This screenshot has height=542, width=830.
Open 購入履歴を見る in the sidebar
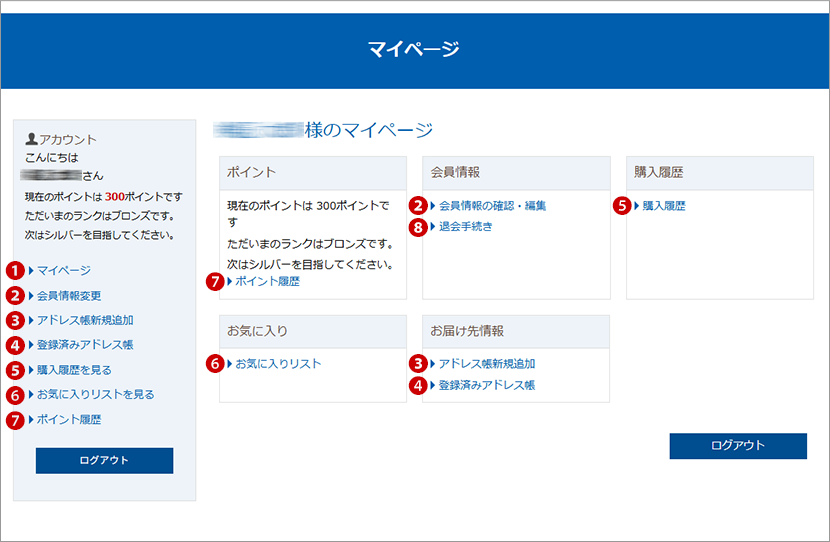74,370
